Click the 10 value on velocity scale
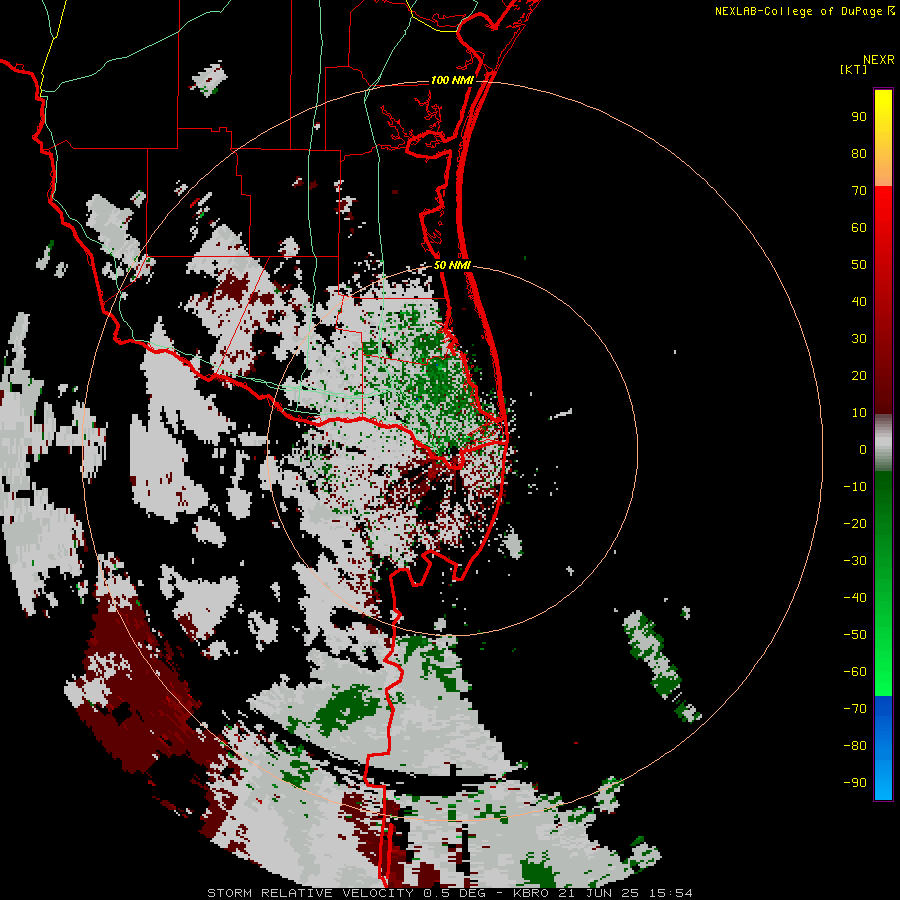Viewport: 900px width, 900px height. coord(859,413)
